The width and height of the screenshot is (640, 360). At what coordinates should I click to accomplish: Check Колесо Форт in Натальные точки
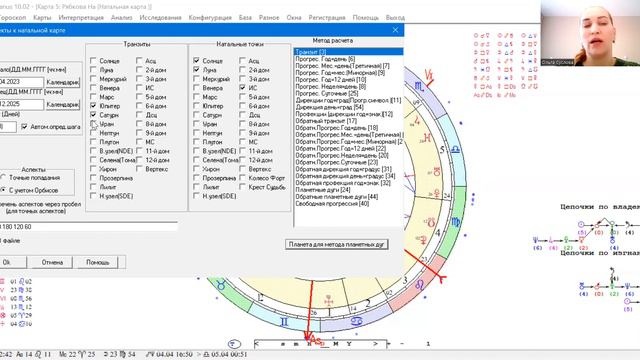click(242, 178)
